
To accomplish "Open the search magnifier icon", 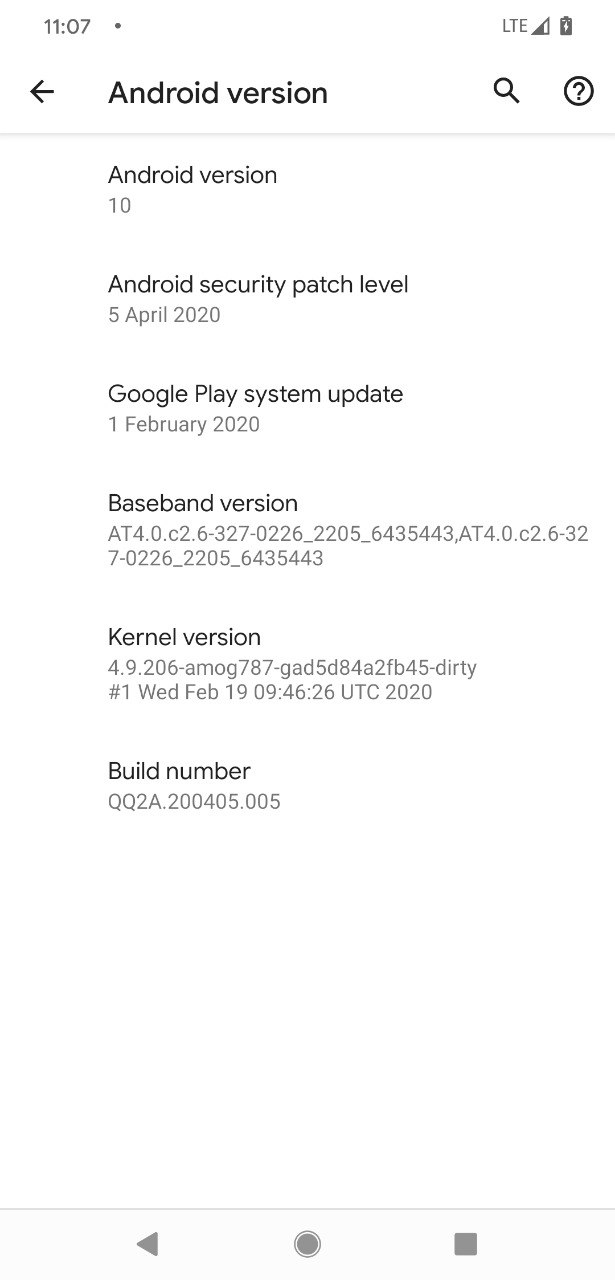I will 507,91.
